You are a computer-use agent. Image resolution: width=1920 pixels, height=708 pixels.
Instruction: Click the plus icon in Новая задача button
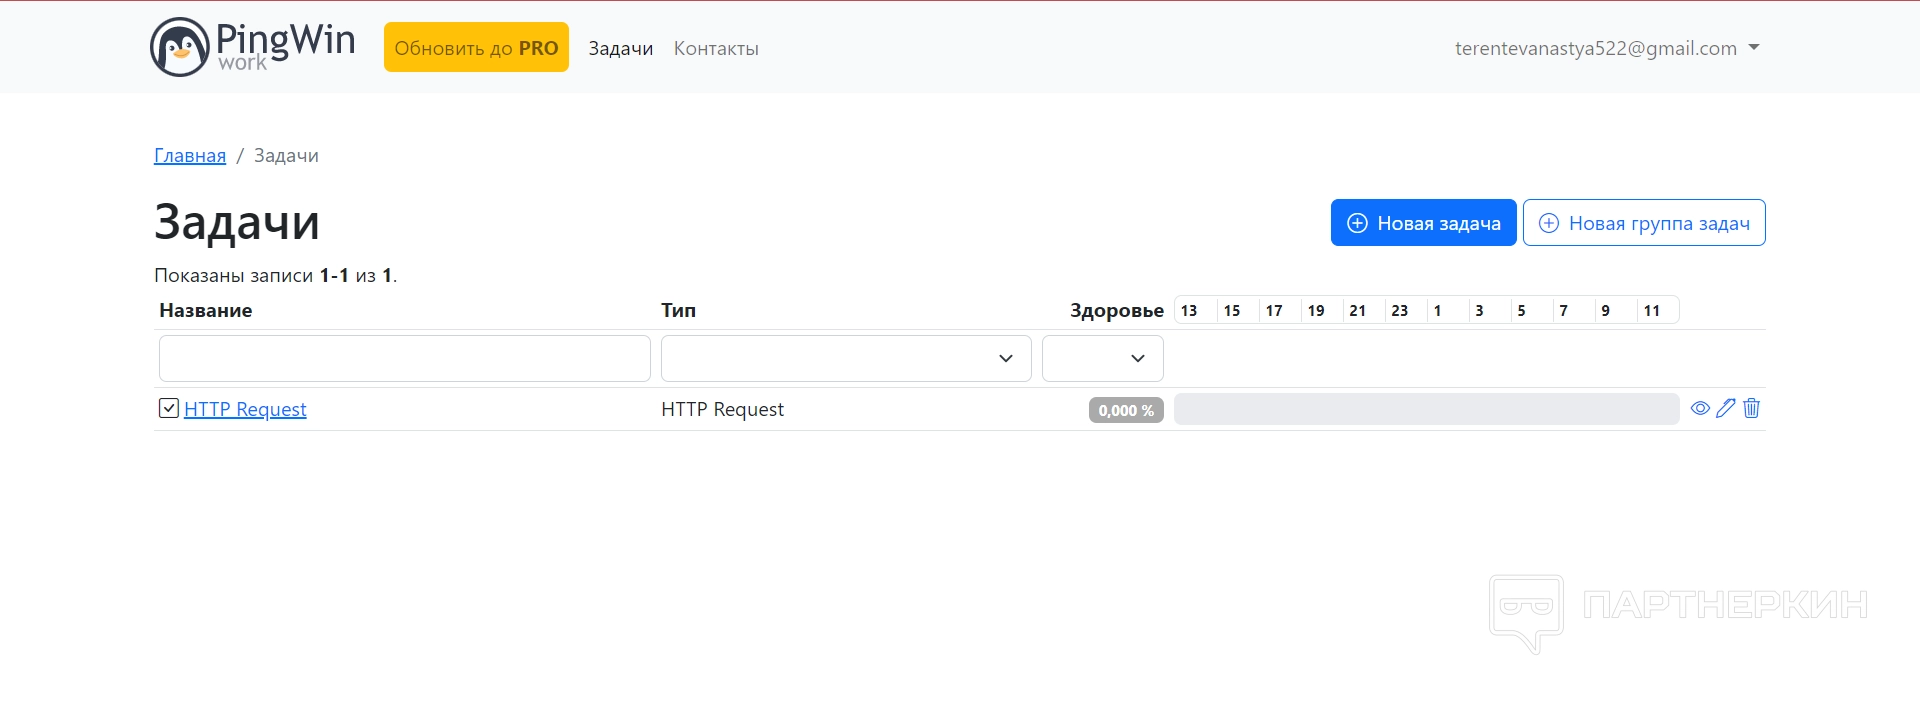[1357, 223]
